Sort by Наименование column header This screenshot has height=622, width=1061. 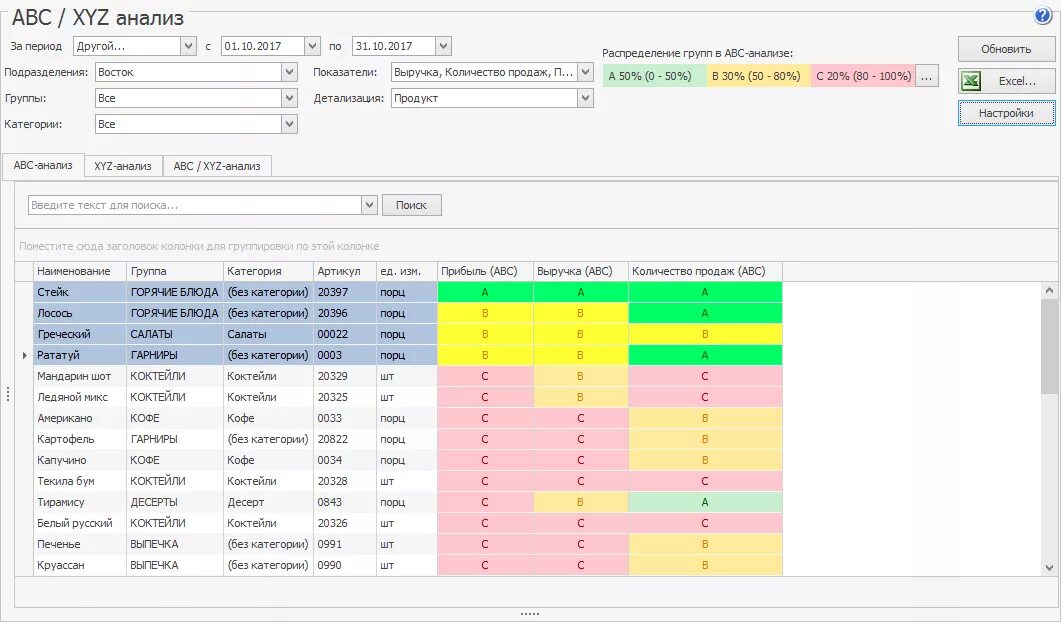[x=80, y=271]
